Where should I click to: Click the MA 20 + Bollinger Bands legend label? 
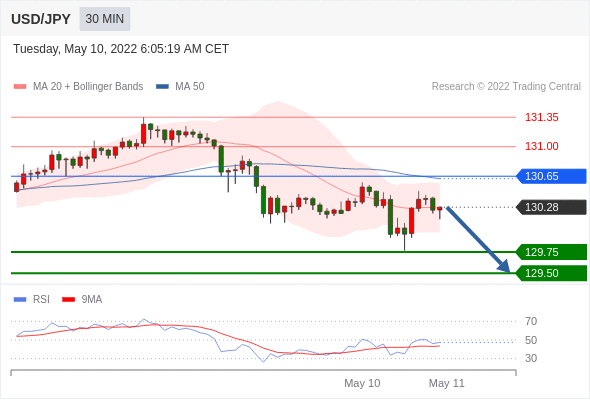[x=88, y=87]
